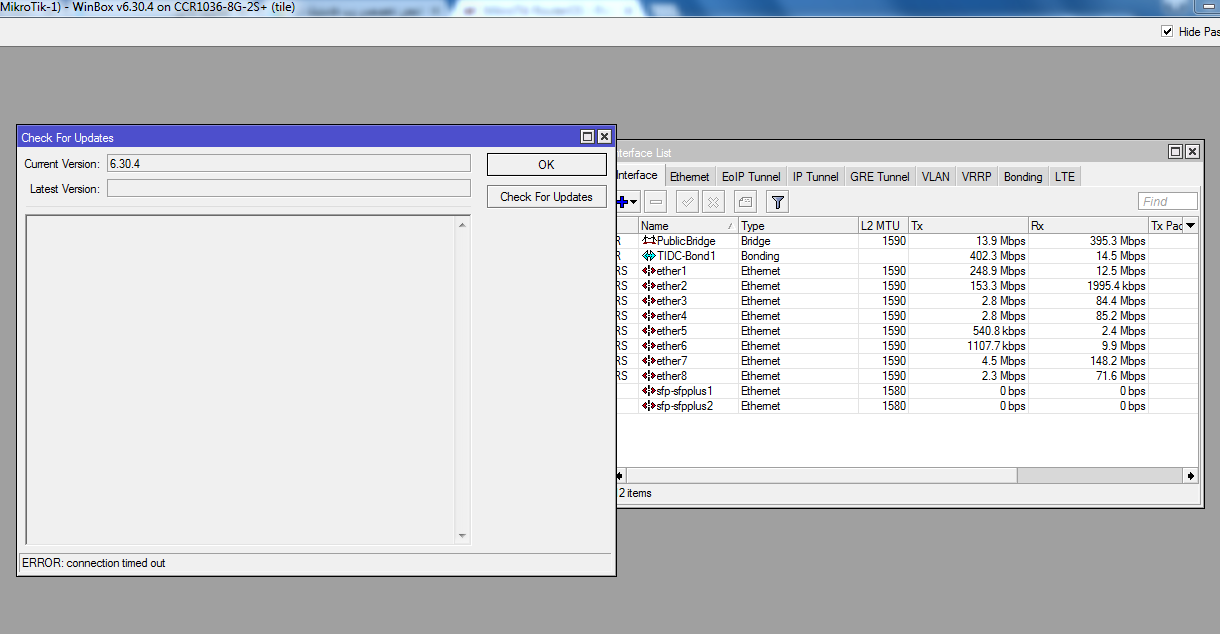1220x634 pixels.
Task: Click the changelog text area
Action: pos(240,380)
